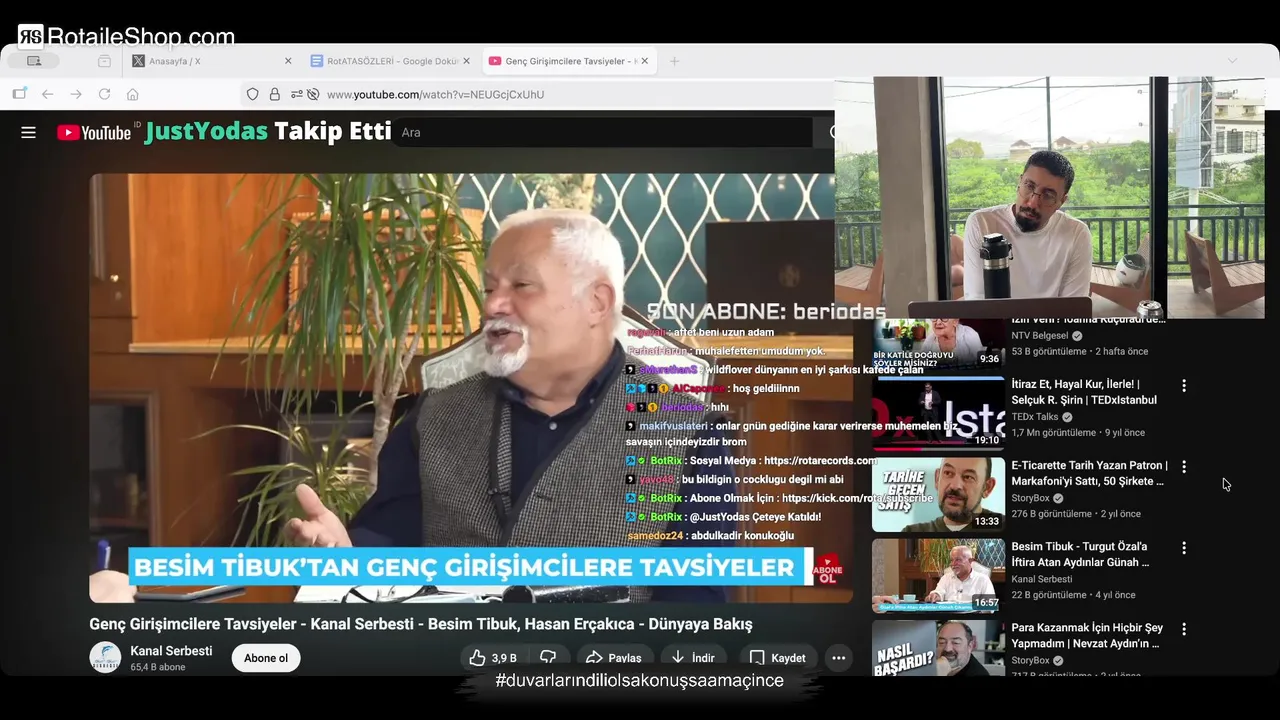Screen dimensions: 1280x720
Task: Open the 9:36 NTV Belgesel video thumbnail
Action: coord(938,343)
